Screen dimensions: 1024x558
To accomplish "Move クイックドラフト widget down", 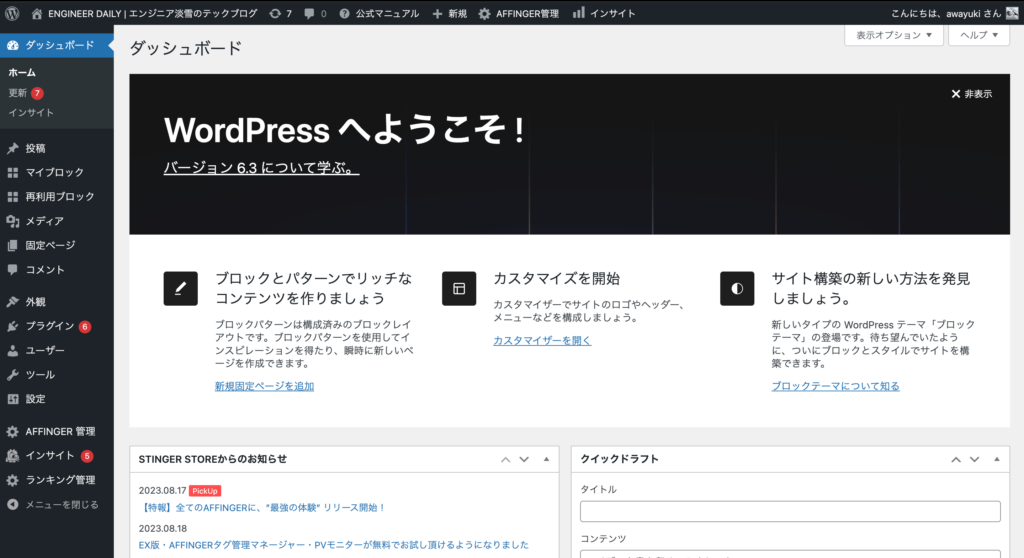I will click(974, 459).
